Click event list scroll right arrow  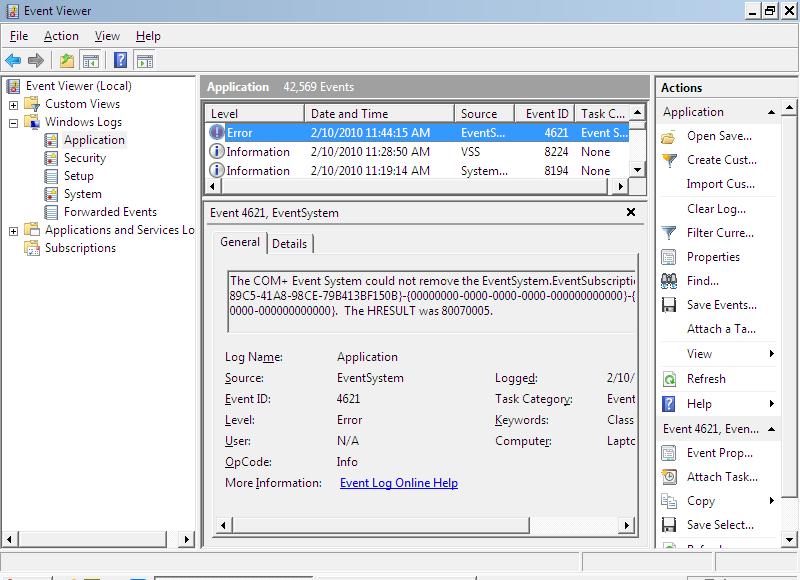coord(620,186)
